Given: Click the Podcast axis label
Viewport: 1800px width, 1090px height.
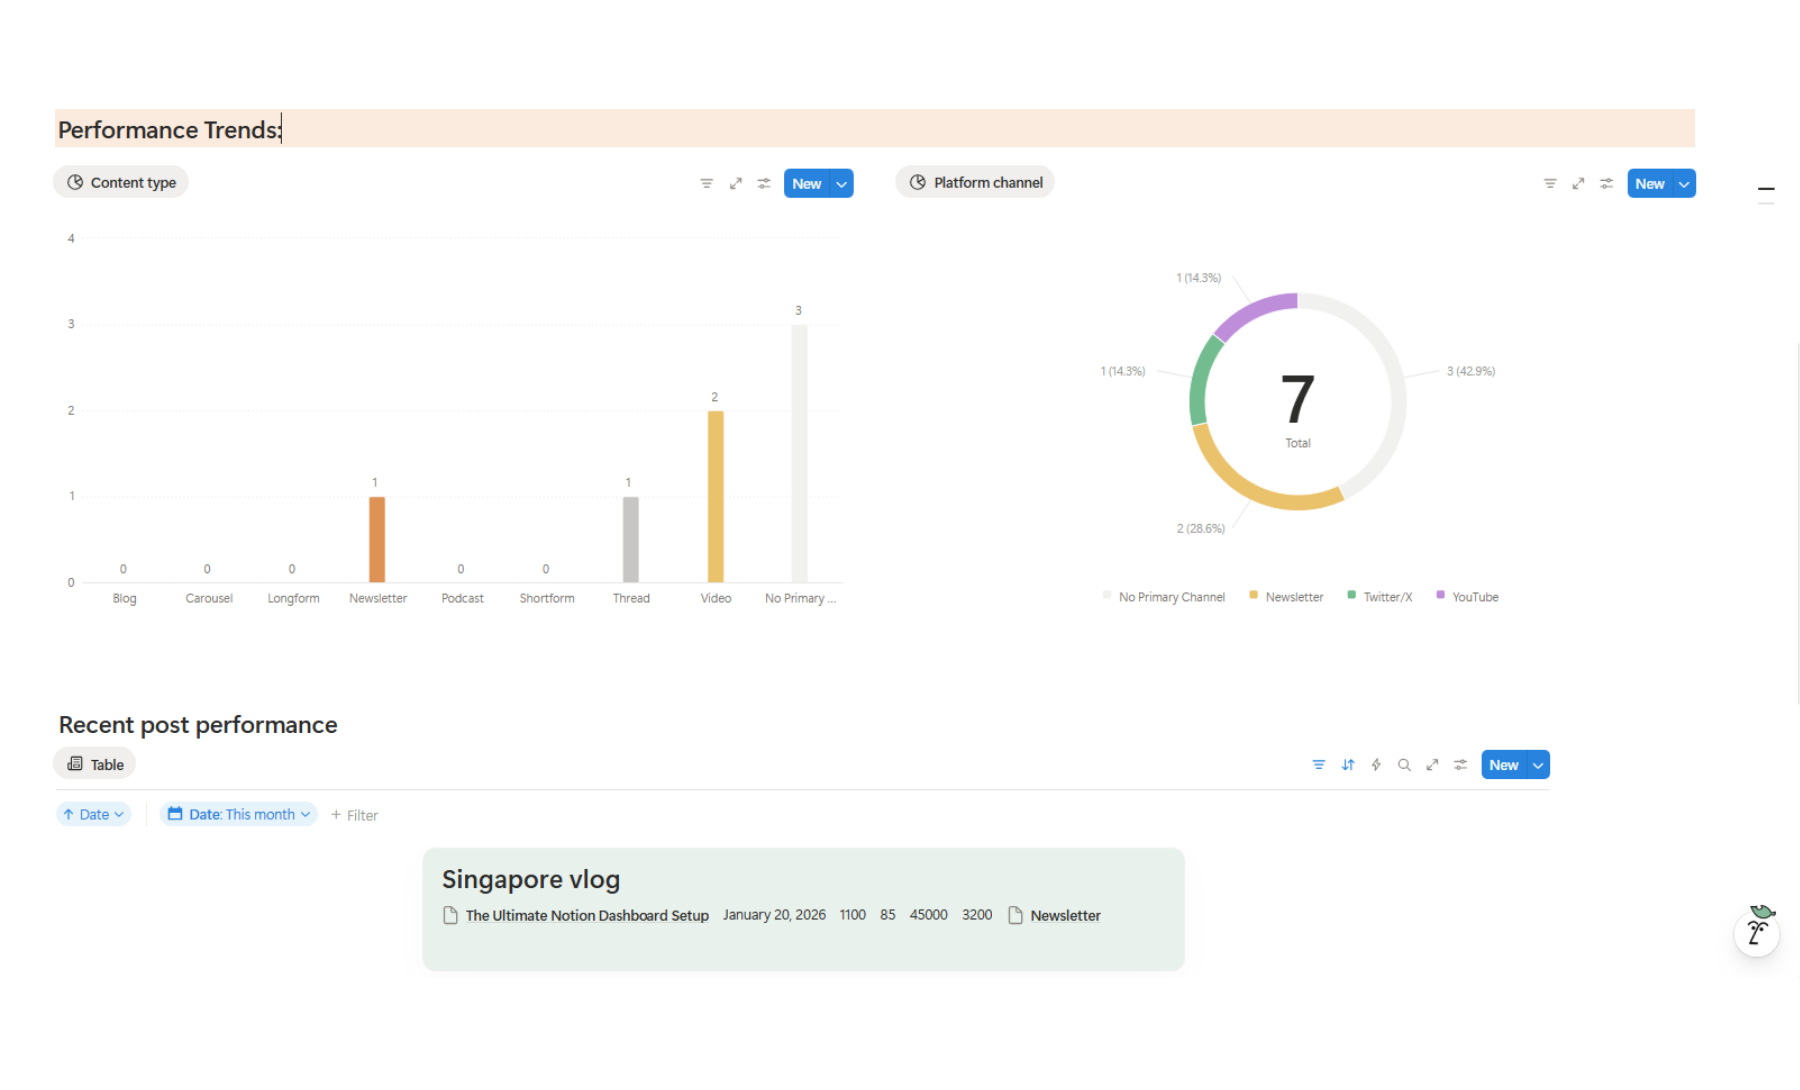Looking at the screenshot, I should coord(462,599).
